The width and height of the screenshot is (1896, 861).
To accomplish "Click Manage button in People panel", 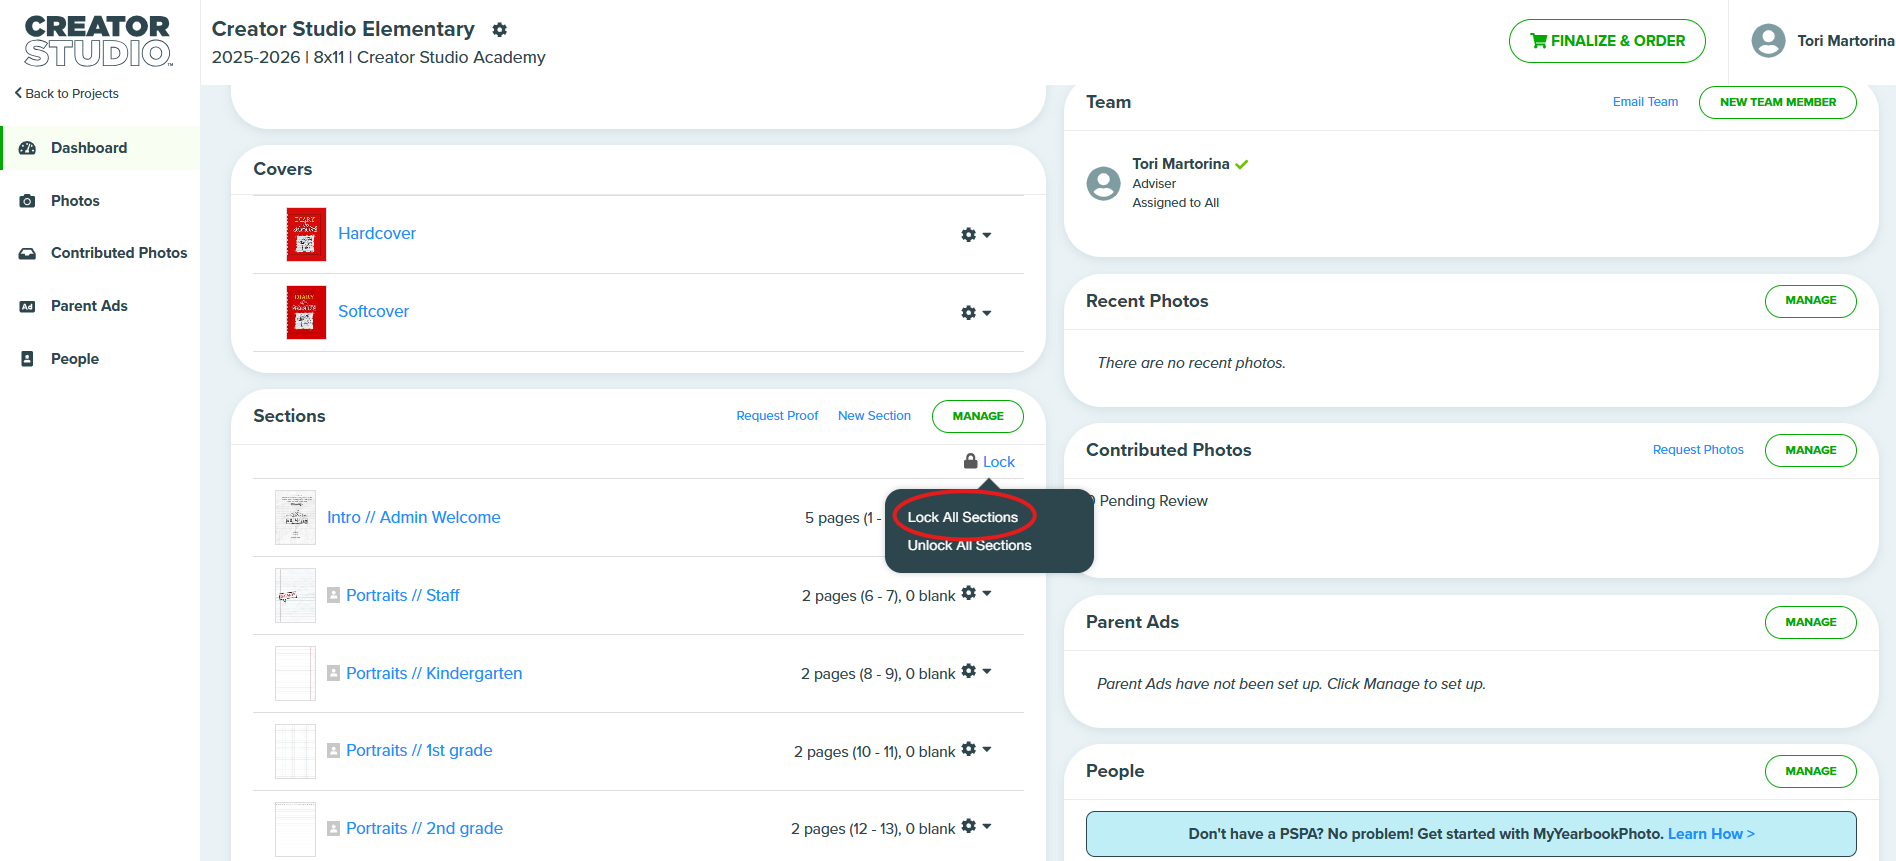I will 1810,771.
